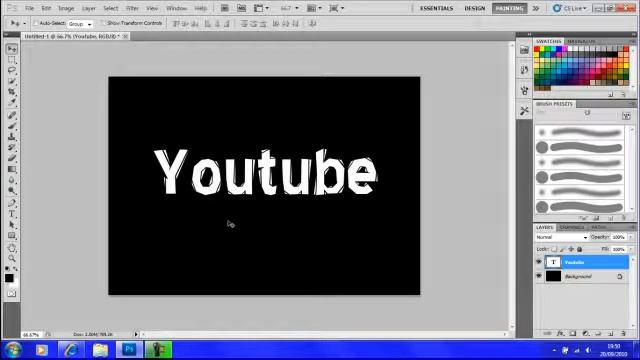Open layer styles fx button in Layers panel
The width and height of the screenshot is (640, 360).
coord(560,333)
